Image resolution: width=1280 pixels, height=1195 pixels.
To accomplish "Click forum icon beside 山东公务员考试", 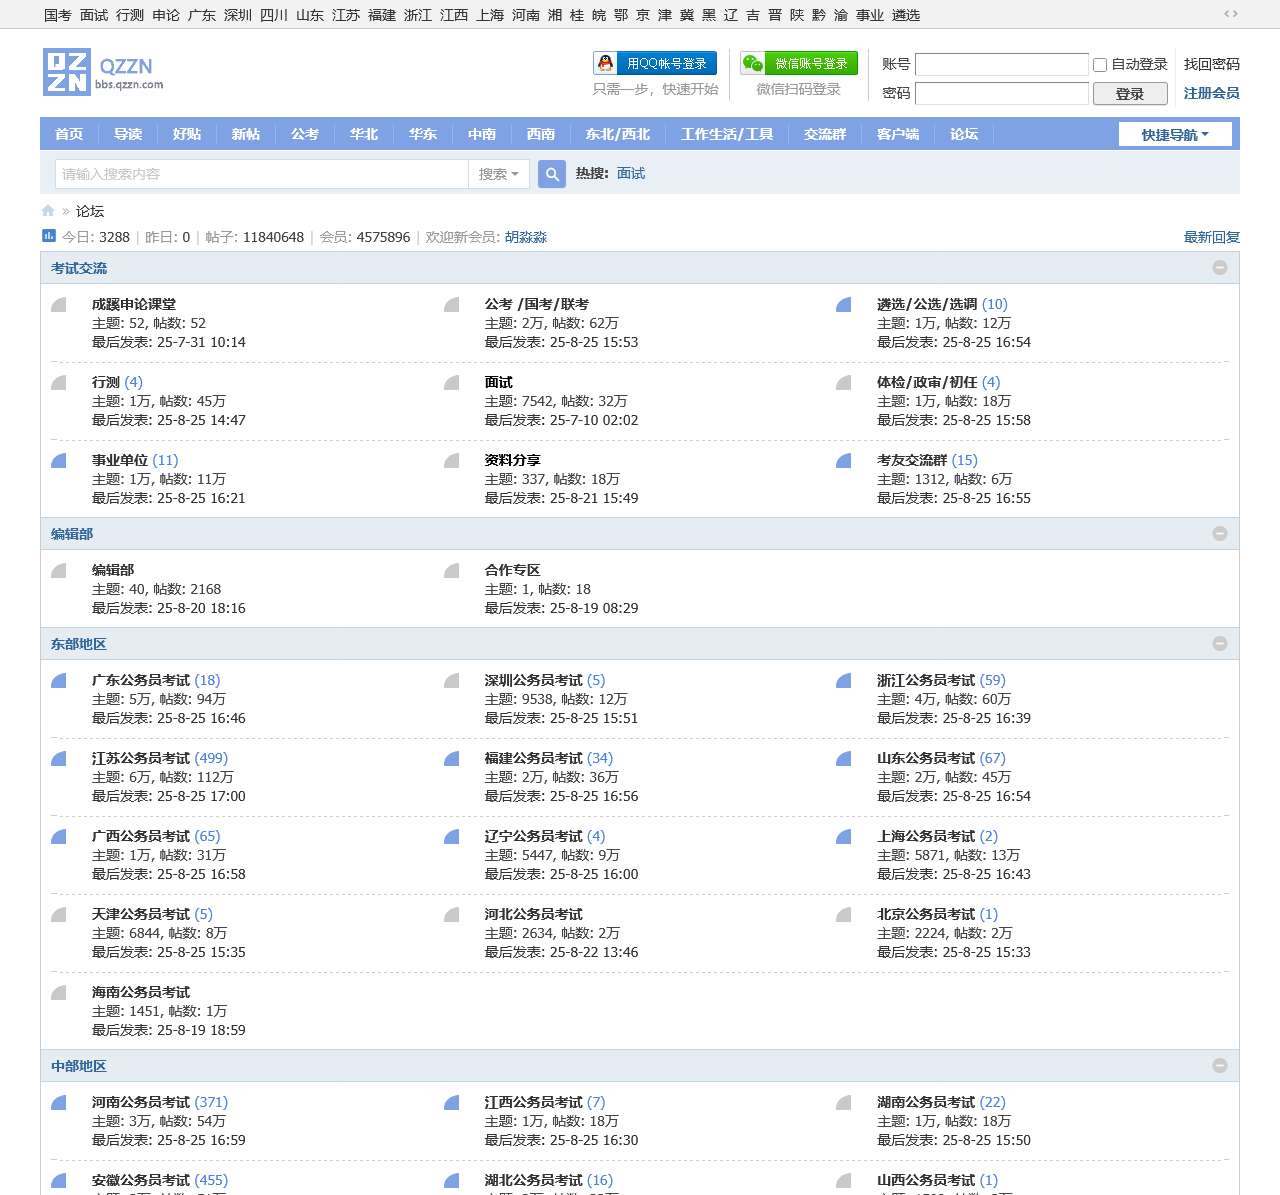I will (844, 759).
